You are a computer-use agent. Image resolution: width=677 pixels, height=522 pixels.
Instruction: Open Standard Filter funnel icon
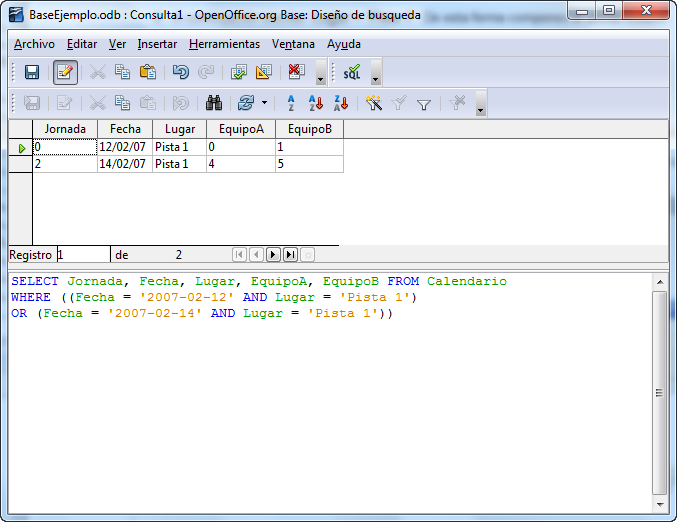(424, 104)
